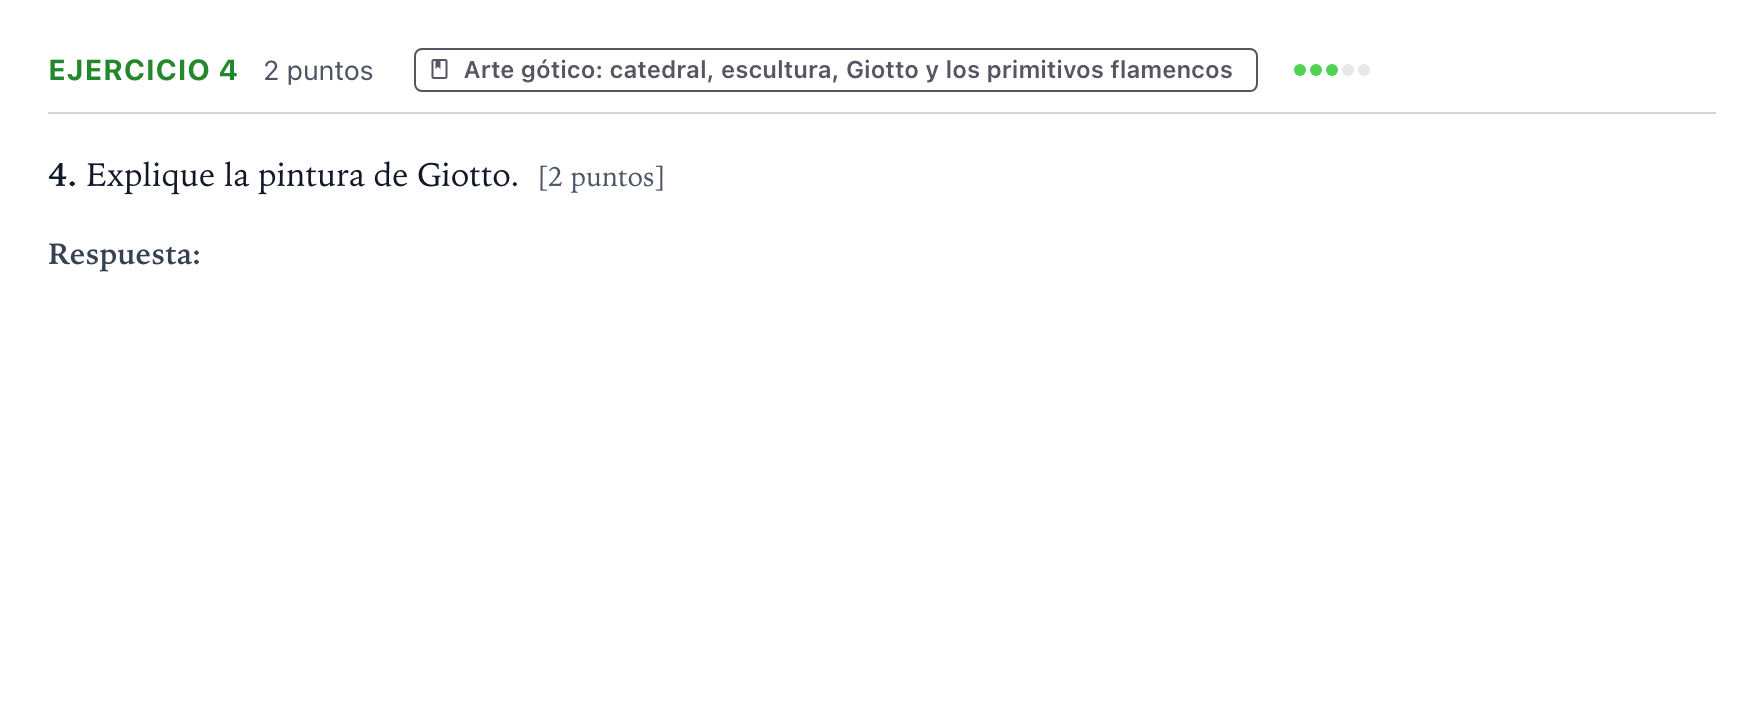
Task: Click the book icon in the topic tag
Action: pos(439,69)
